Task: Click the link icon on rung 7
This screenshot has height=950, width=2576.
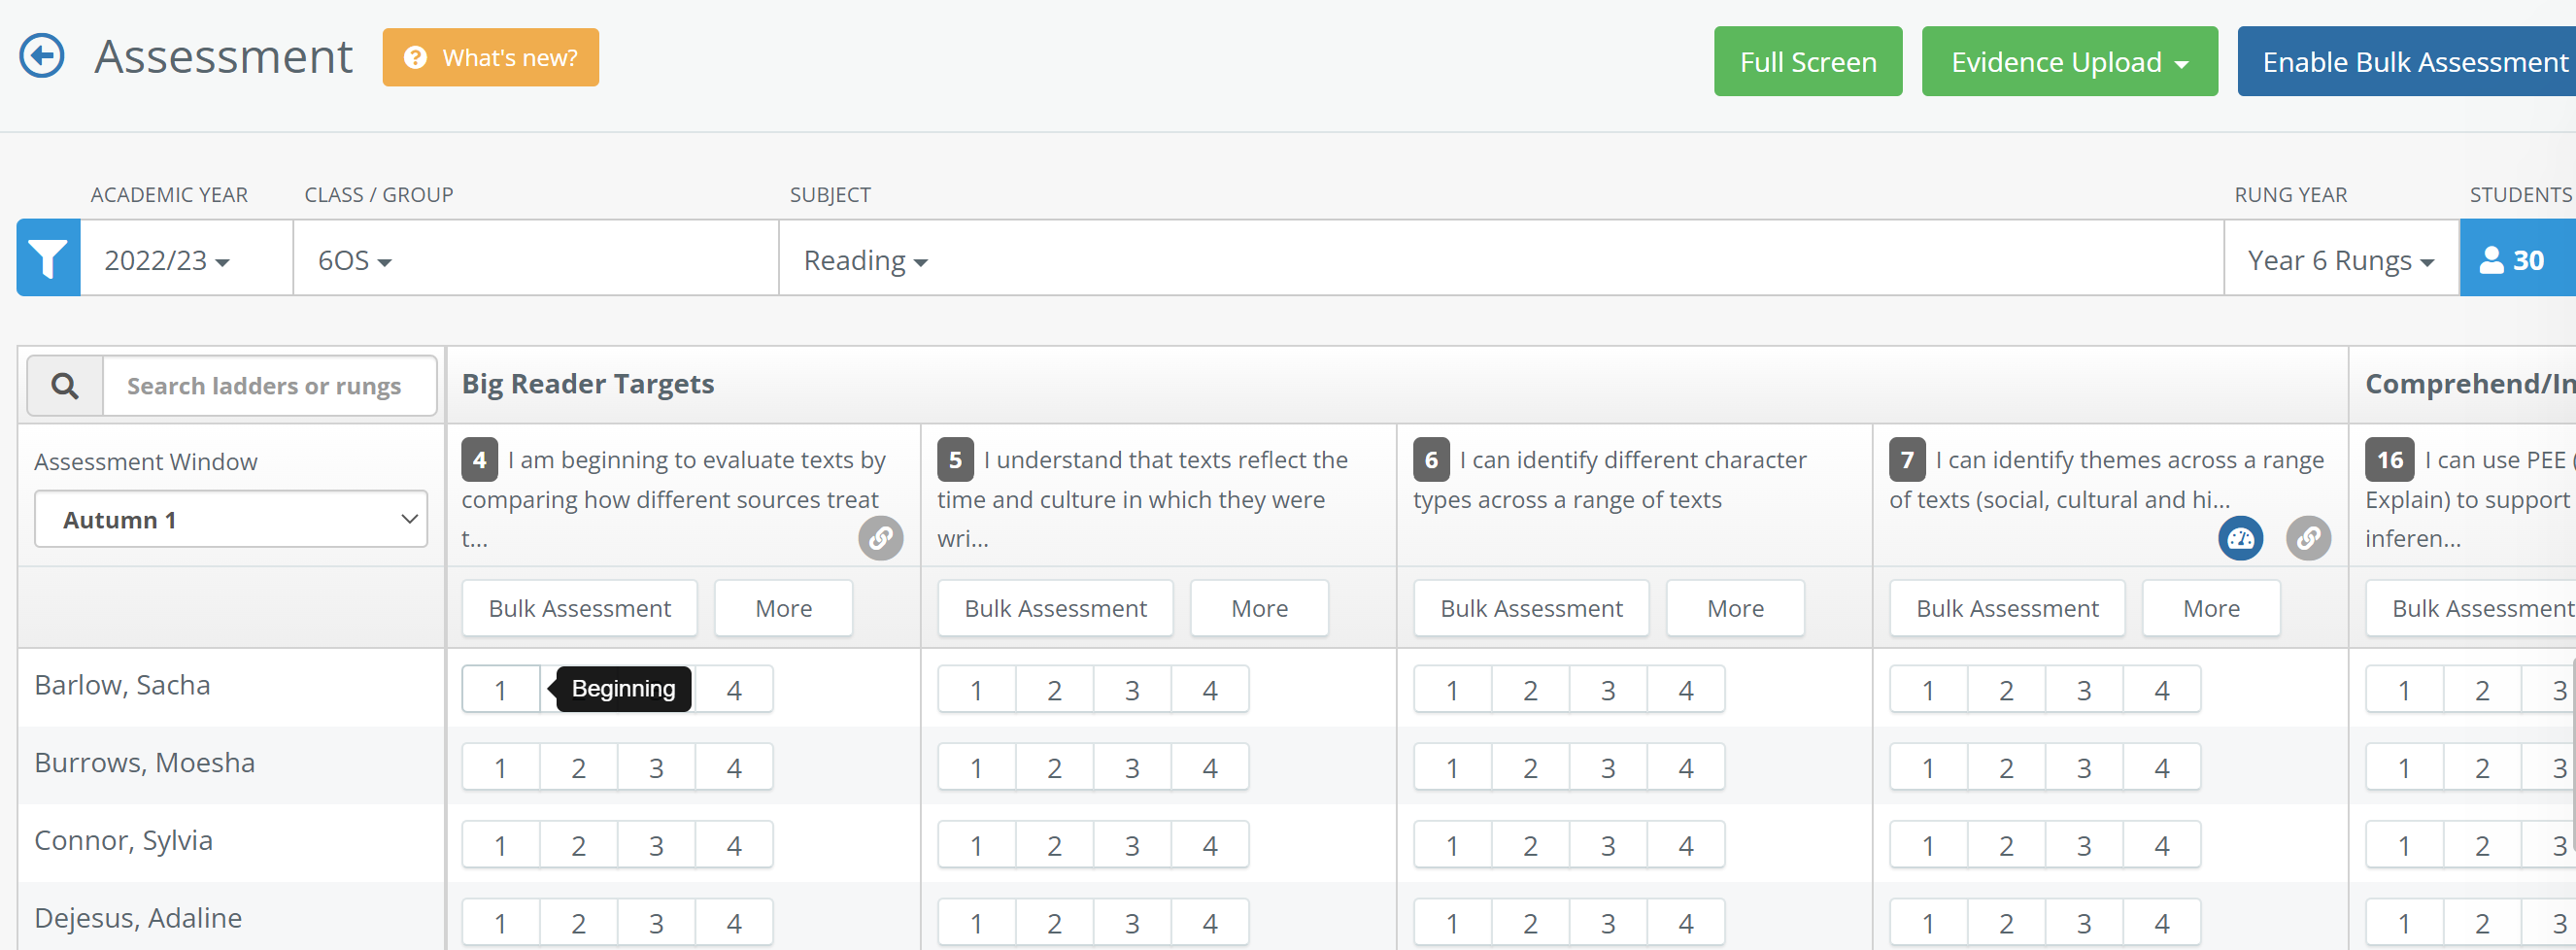Action: point(2308,538)
